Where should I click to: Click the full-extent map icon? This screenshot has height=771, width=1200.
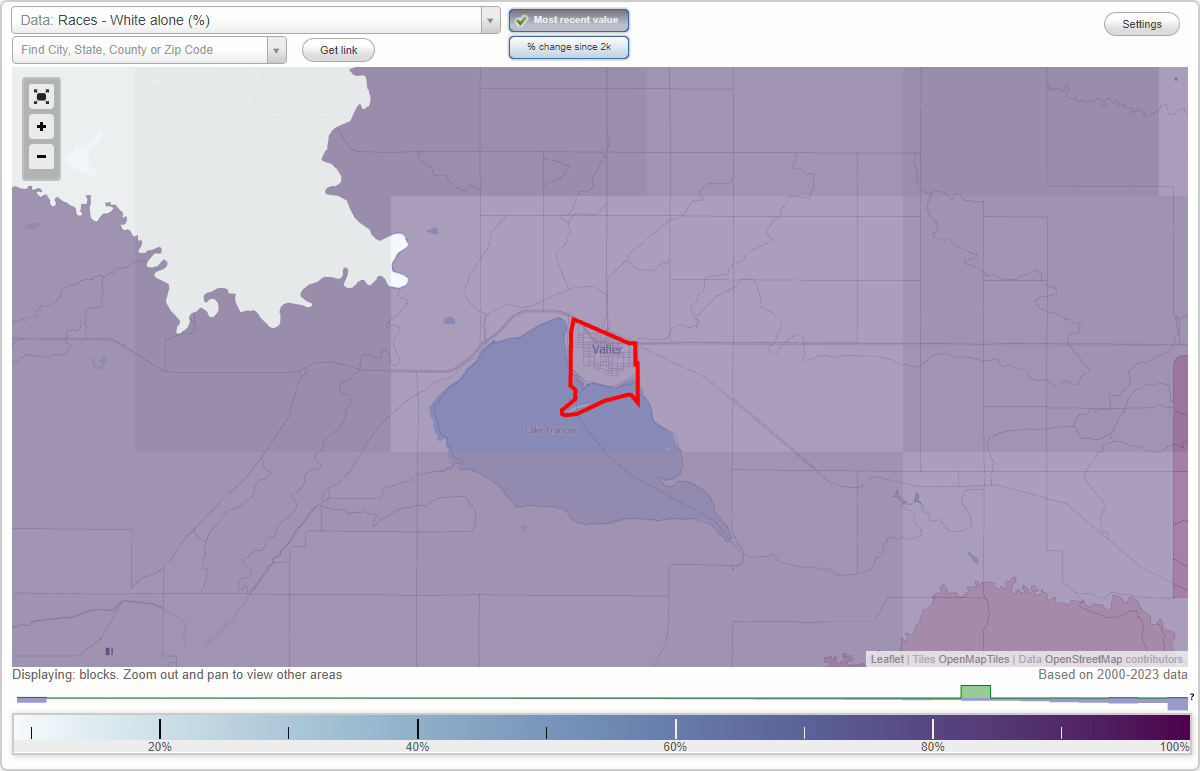point(41,96)
